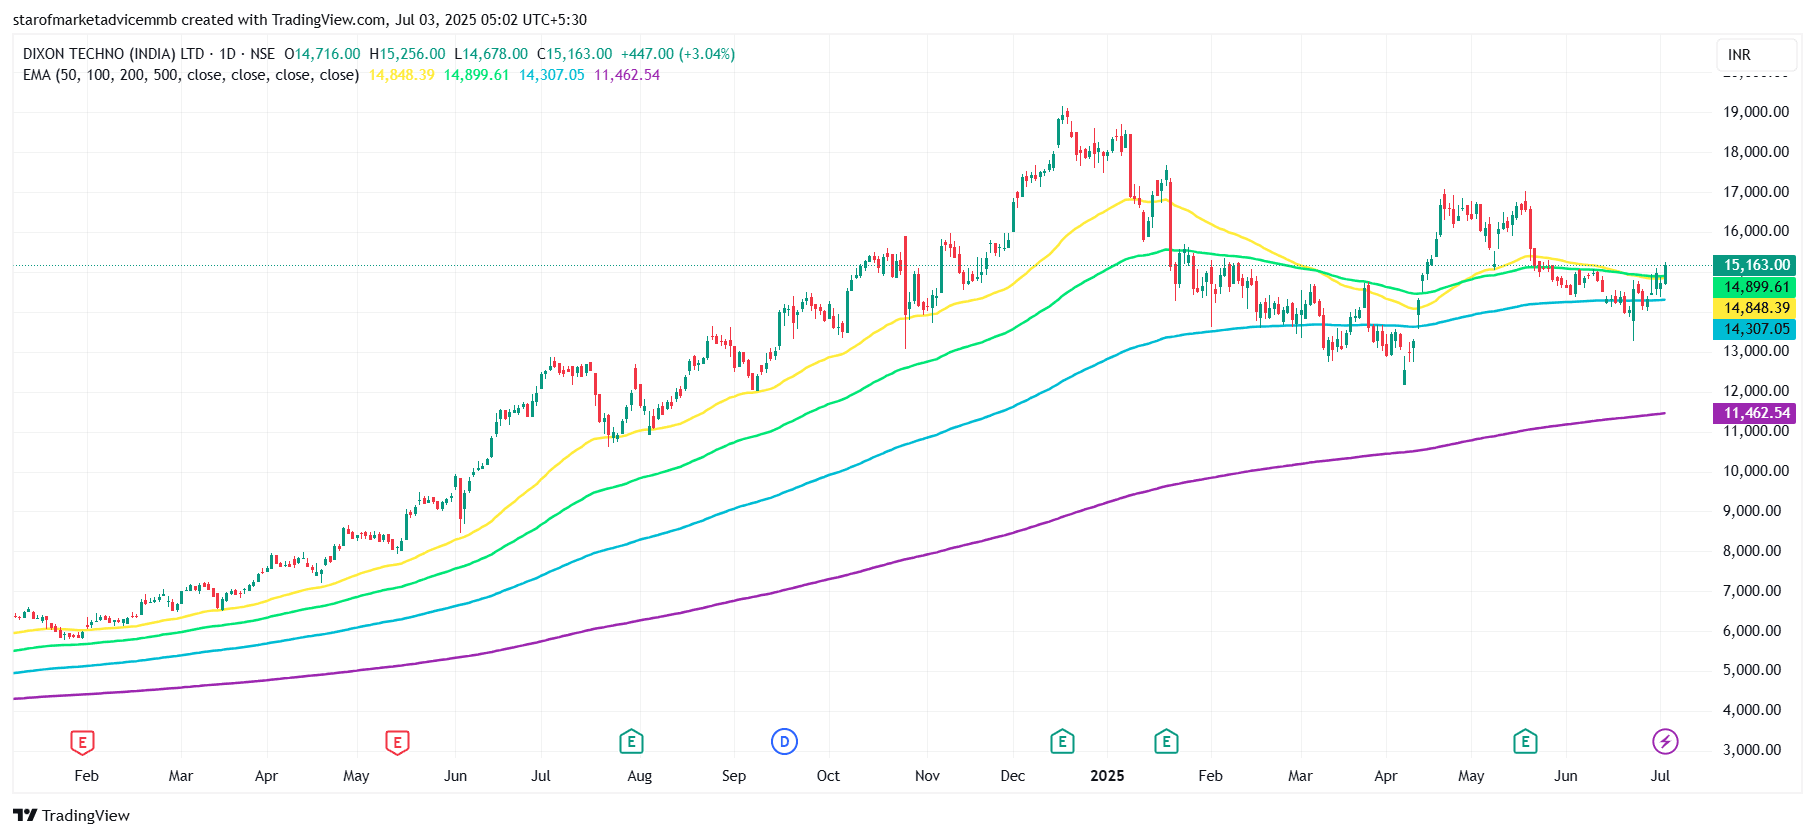Open the red E earnings marker right of May 2024
Viewport: 1815px width, 837px height.
pyautogui.click(x=398, y=742)
